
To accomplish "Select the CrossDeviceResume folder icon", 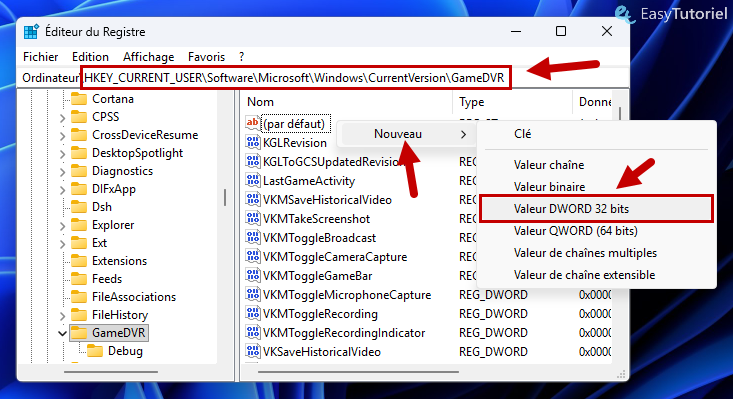I will (x=79, y=135).
